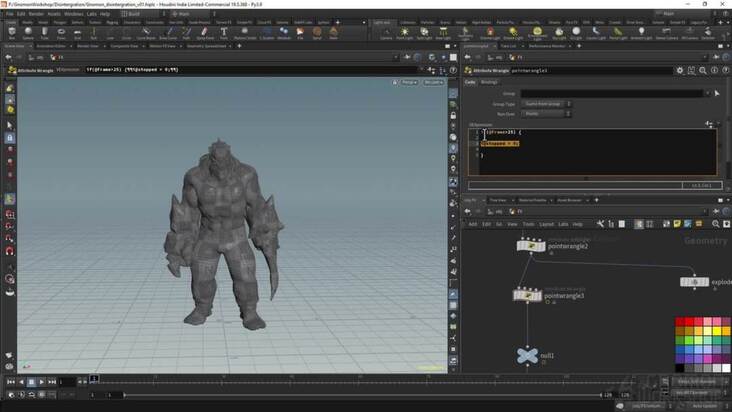
Task: Open the Persp viewport menu
Action: click(x=408, y=83)
